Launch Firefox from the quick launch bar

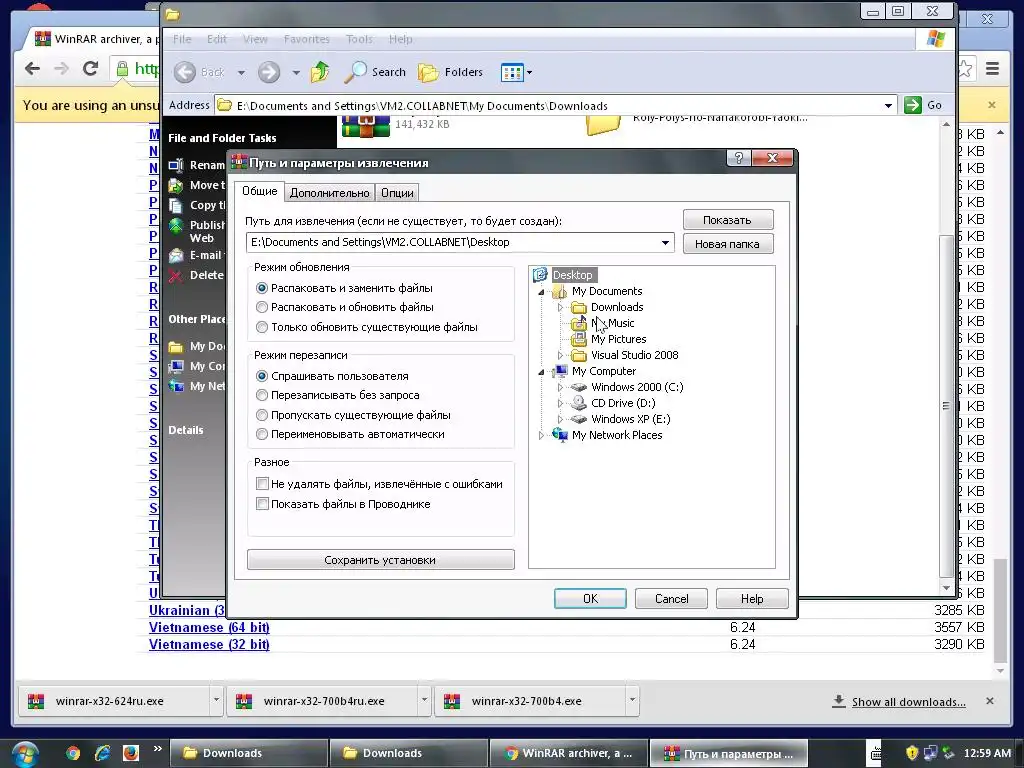click(131, 753)
